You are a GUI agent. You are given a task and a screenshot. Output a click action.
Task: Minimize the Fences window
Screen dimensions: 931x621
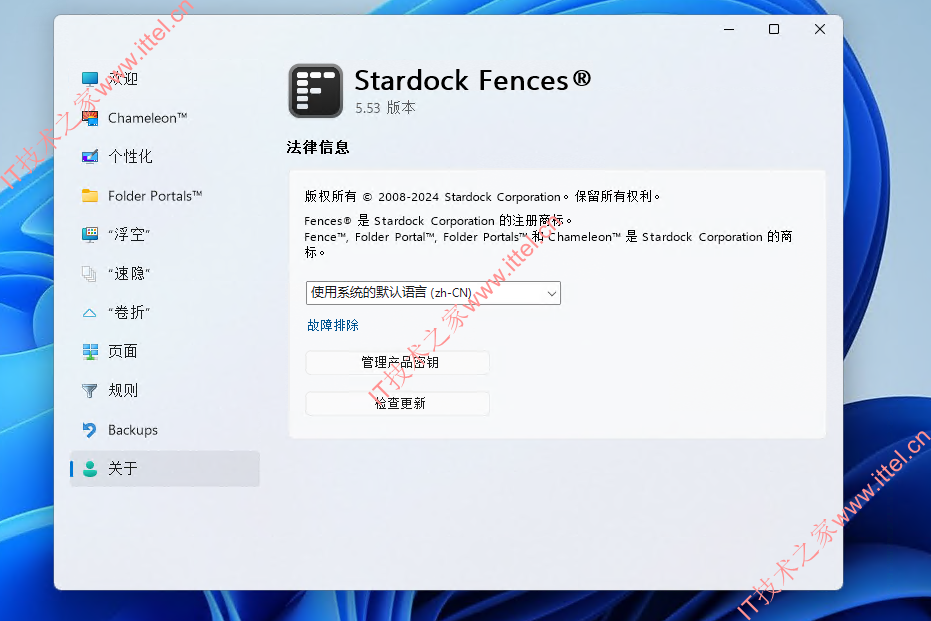click(729, 29)
